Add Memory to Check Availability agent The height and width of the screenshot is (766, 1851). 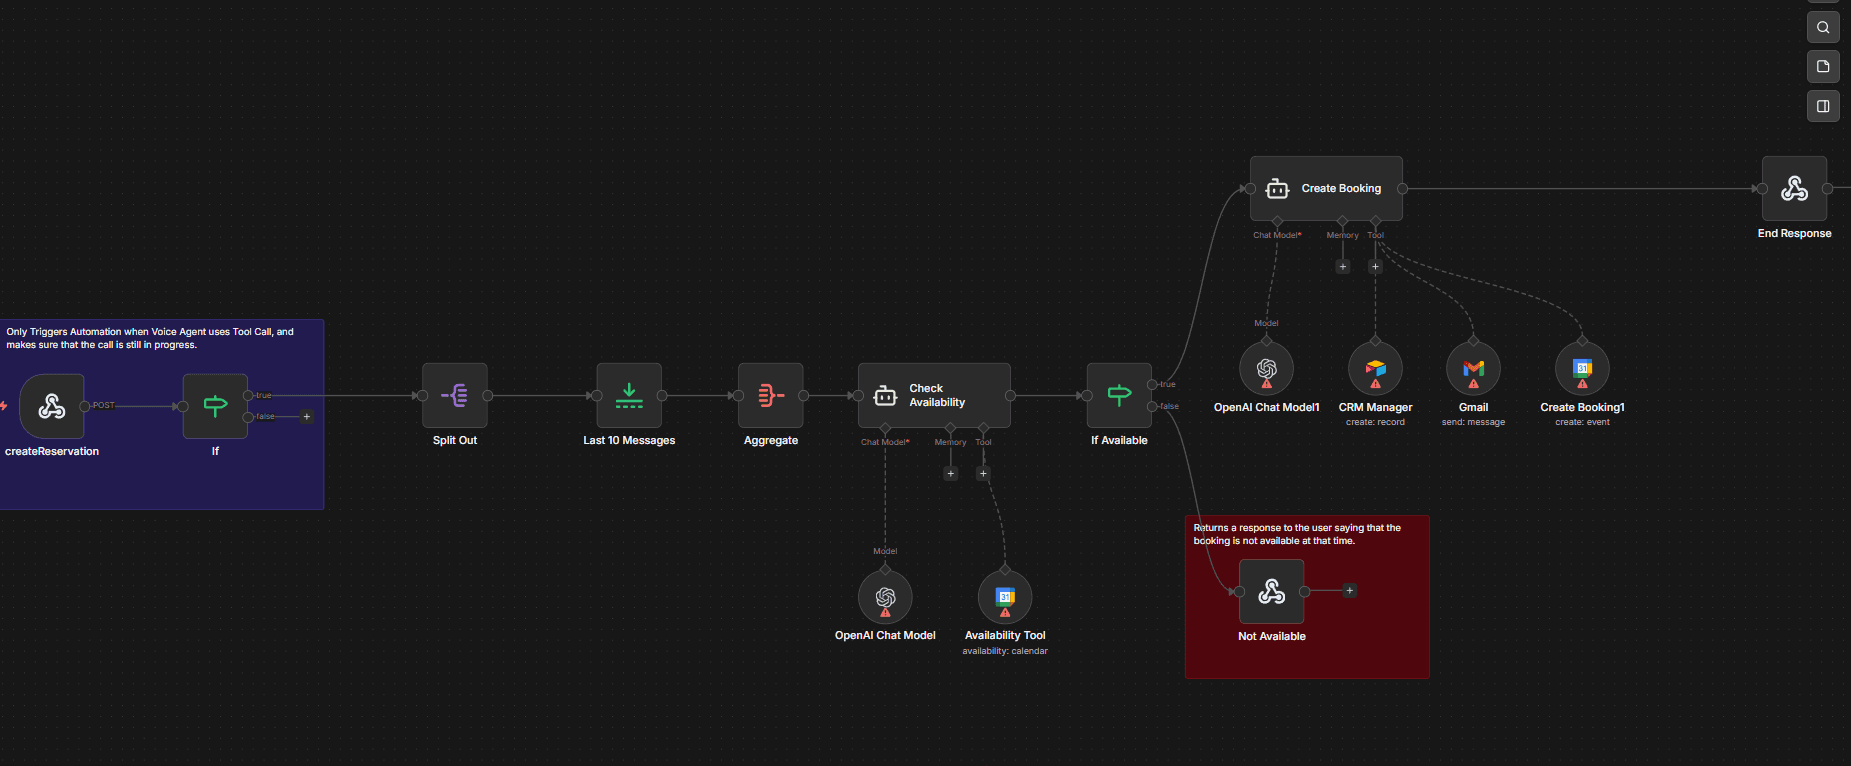[950, 474]
